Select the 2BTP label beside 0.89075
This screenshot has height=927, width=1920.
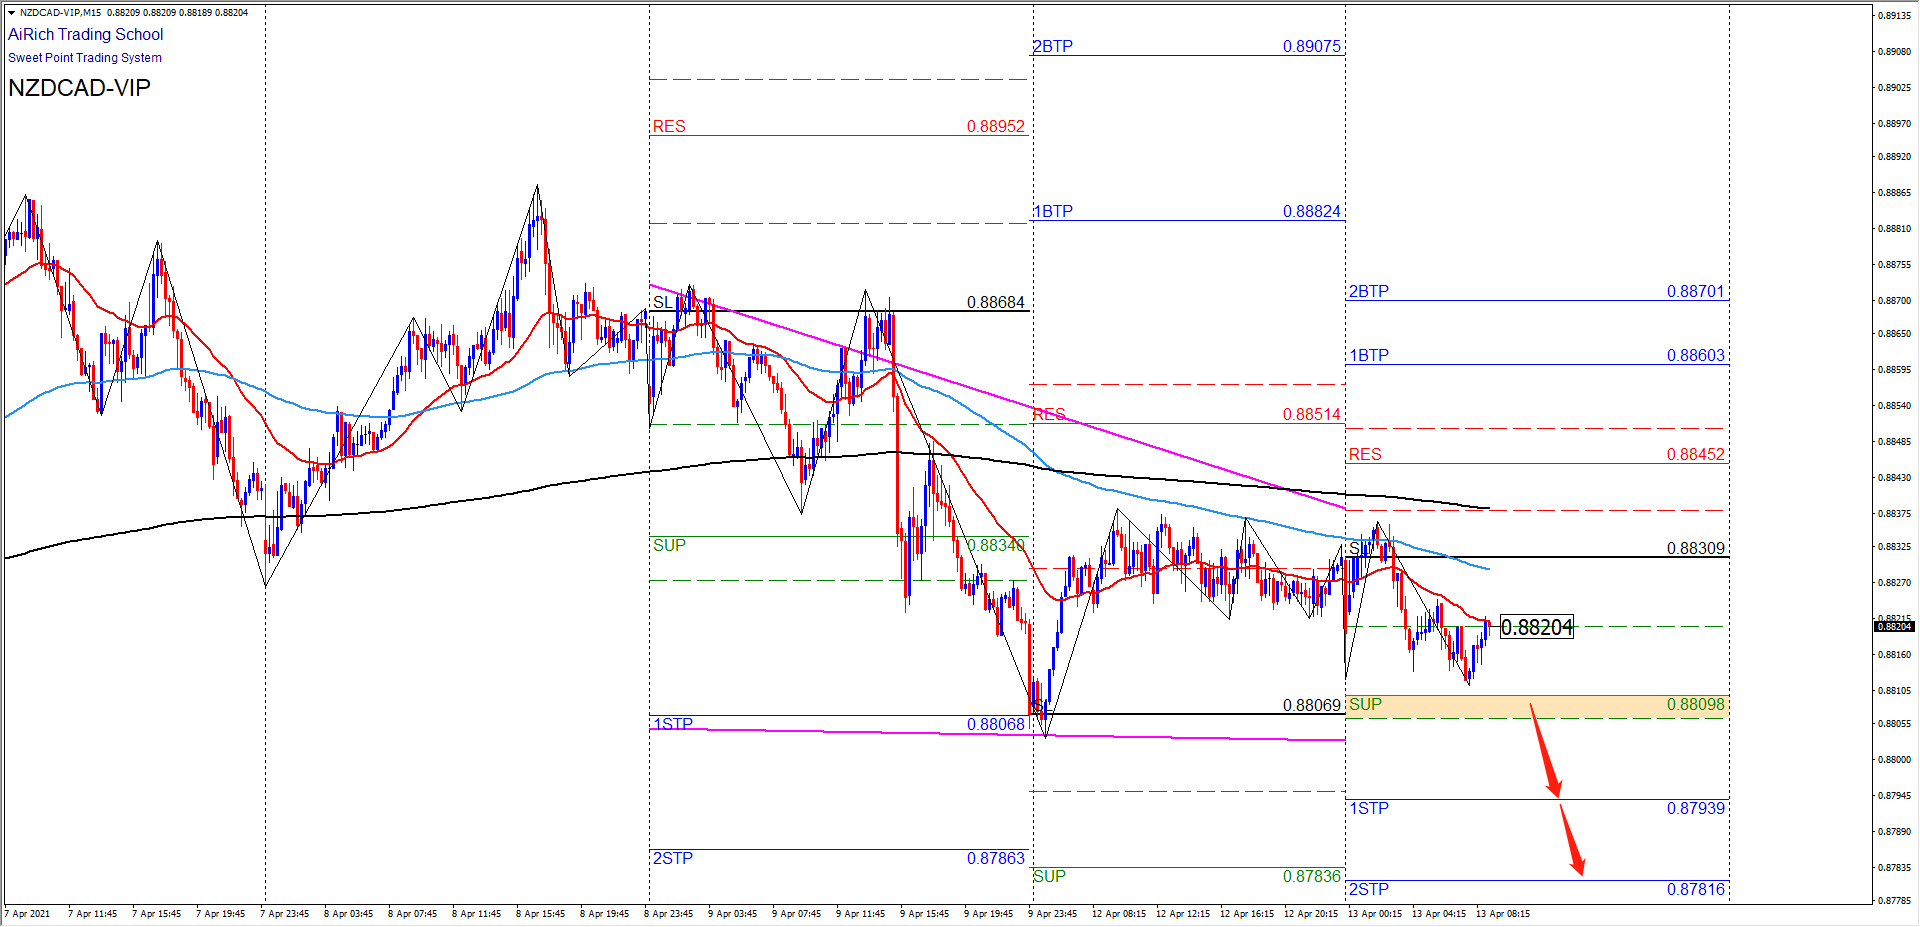click(x=1053, y=46)
